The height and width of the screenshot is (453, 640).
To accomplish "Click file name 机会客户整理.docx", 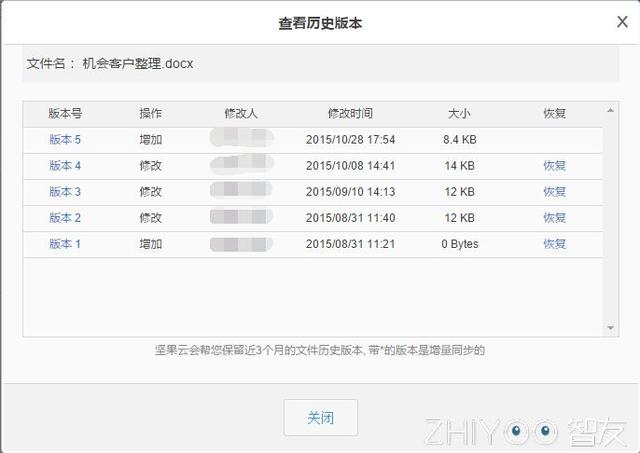I will (138, 64).
